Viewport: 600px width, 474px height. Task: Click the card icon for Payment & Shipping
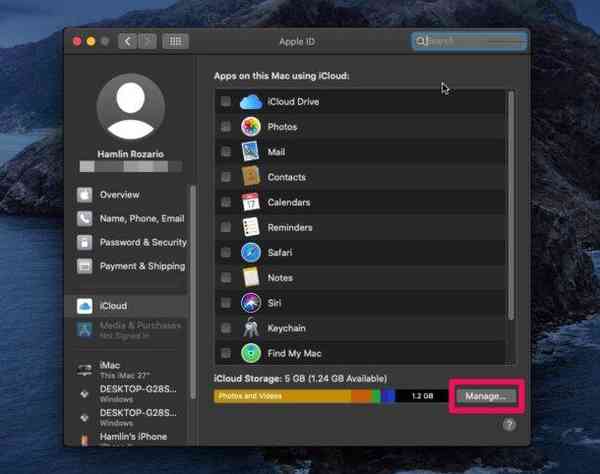(x=85, y=266)
